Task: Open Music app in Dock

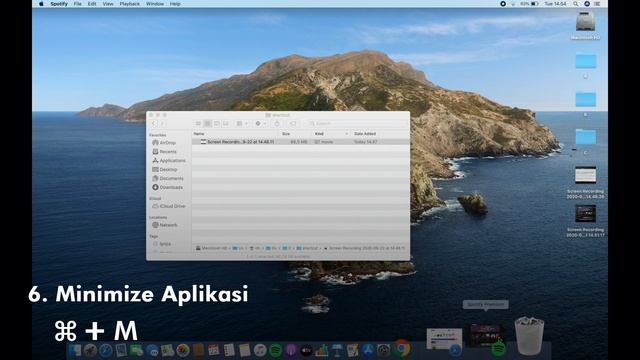Action: coord(260,350)
